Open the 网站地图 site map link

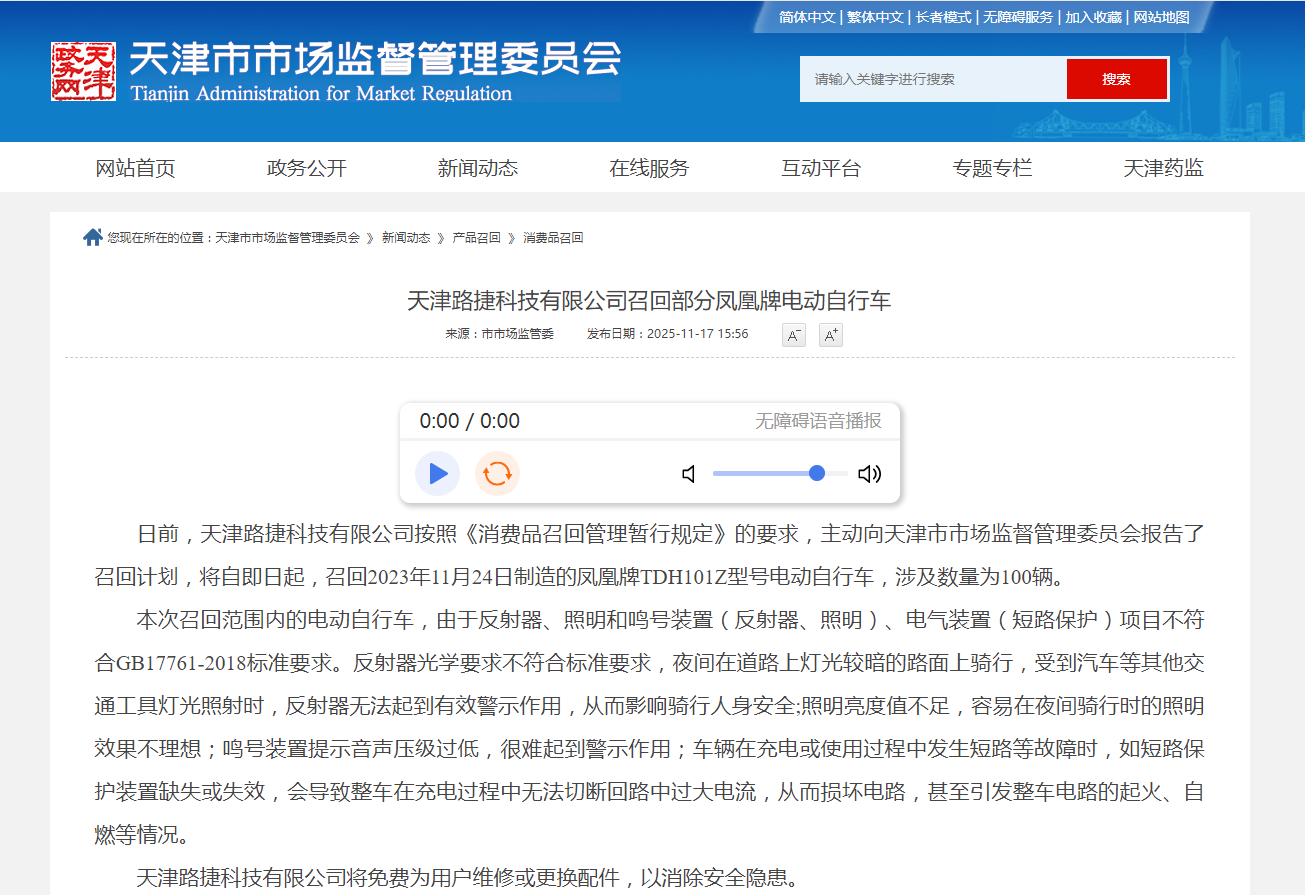point(1161,17)
